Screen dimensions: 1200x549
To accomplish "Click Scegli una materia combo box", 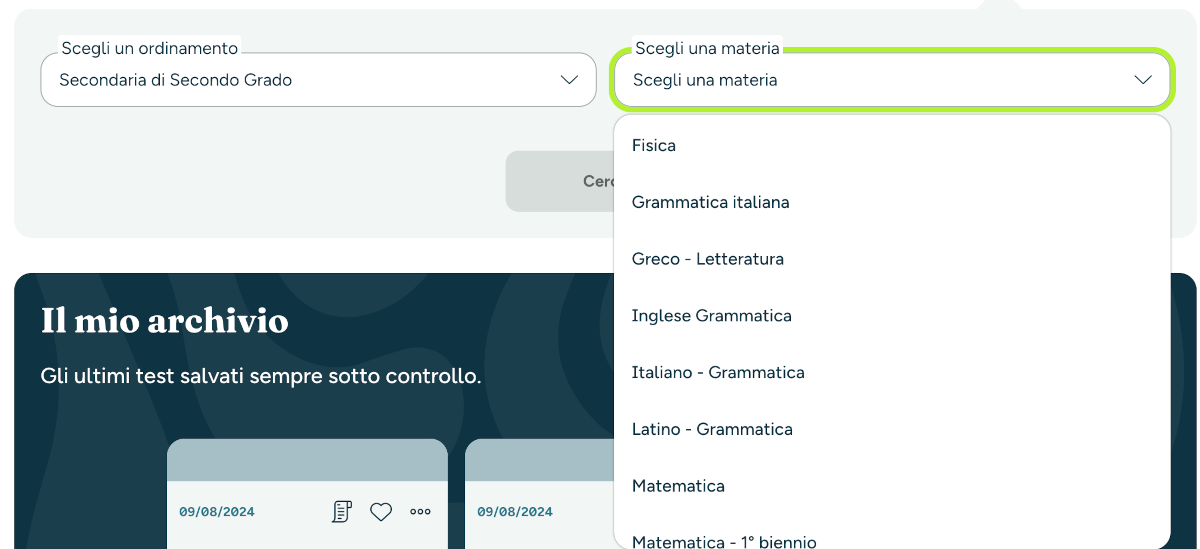I will click(891, 80).
